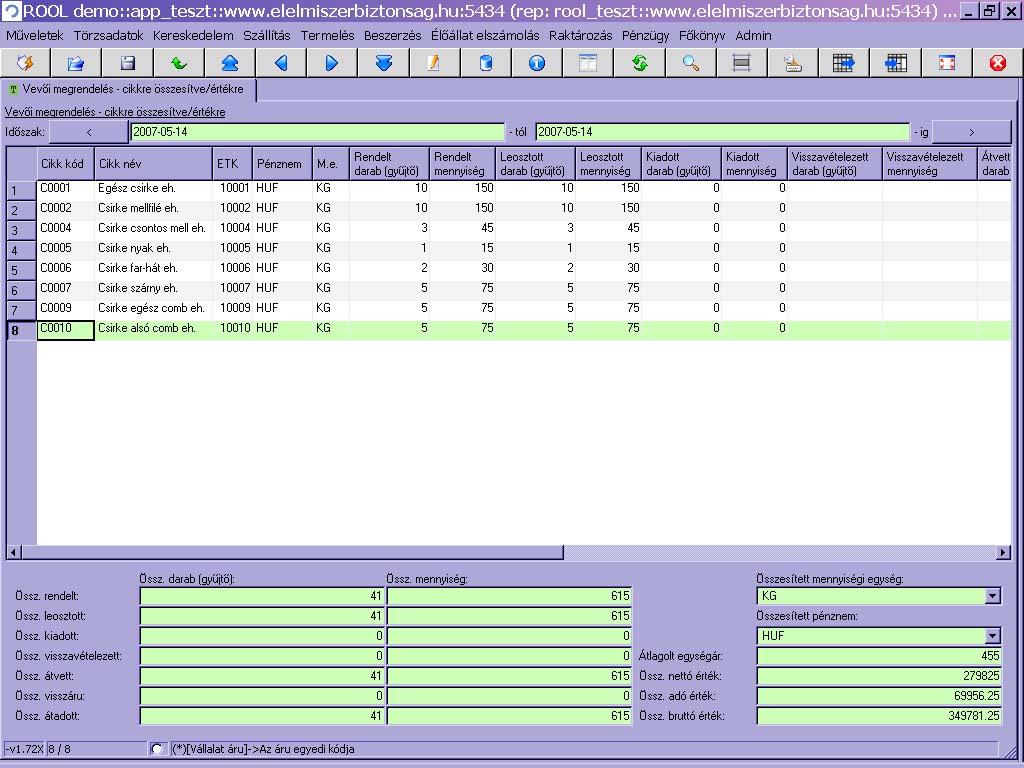Click the new record toolbar icon
The width and height of the screenshot is (1024, 768).
pyautogui.click(x=25, y=63)
